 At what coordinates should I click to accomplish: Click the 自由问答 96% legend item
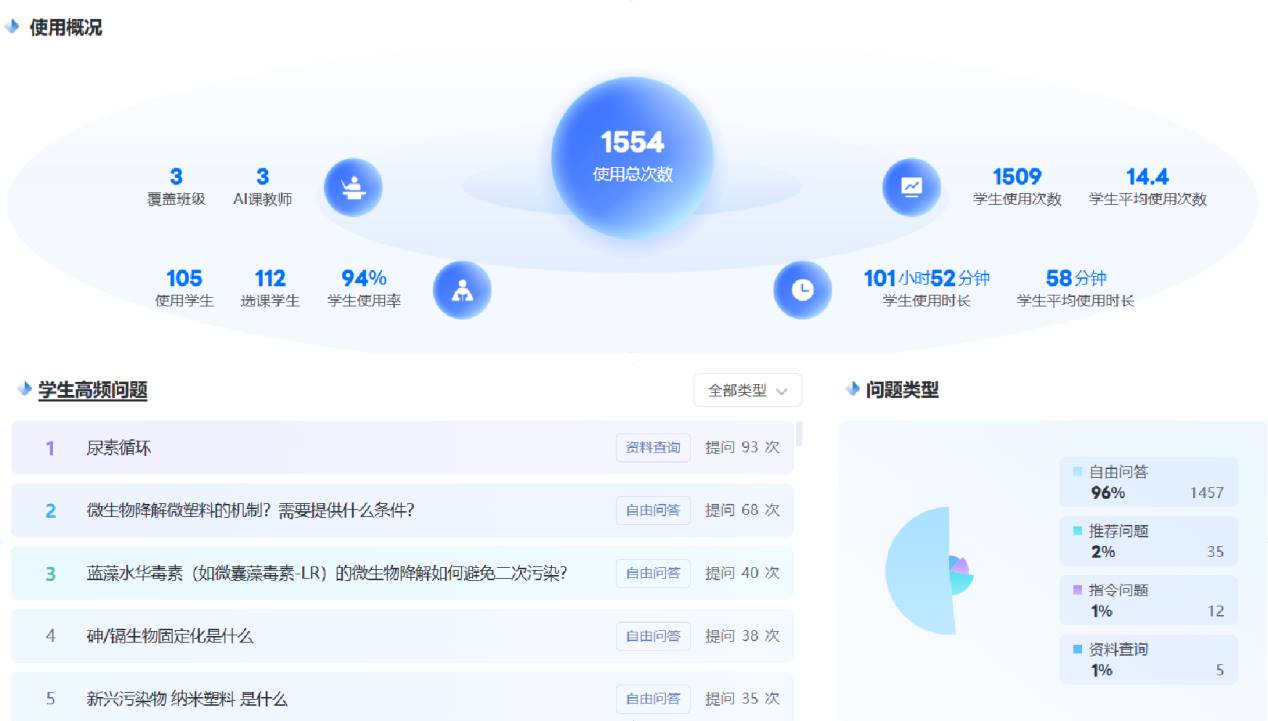pyautogui.click(x=1148, y=481)
